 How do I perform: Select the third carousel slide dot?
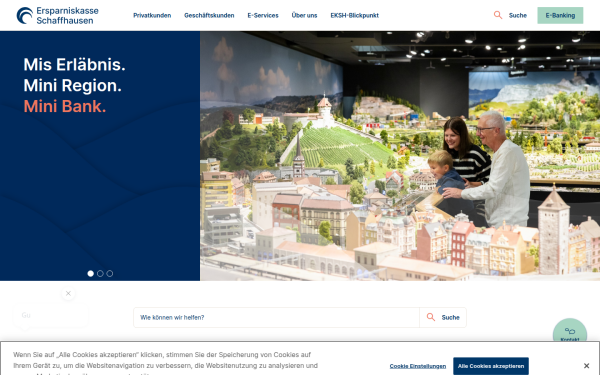tap(110, 273)
